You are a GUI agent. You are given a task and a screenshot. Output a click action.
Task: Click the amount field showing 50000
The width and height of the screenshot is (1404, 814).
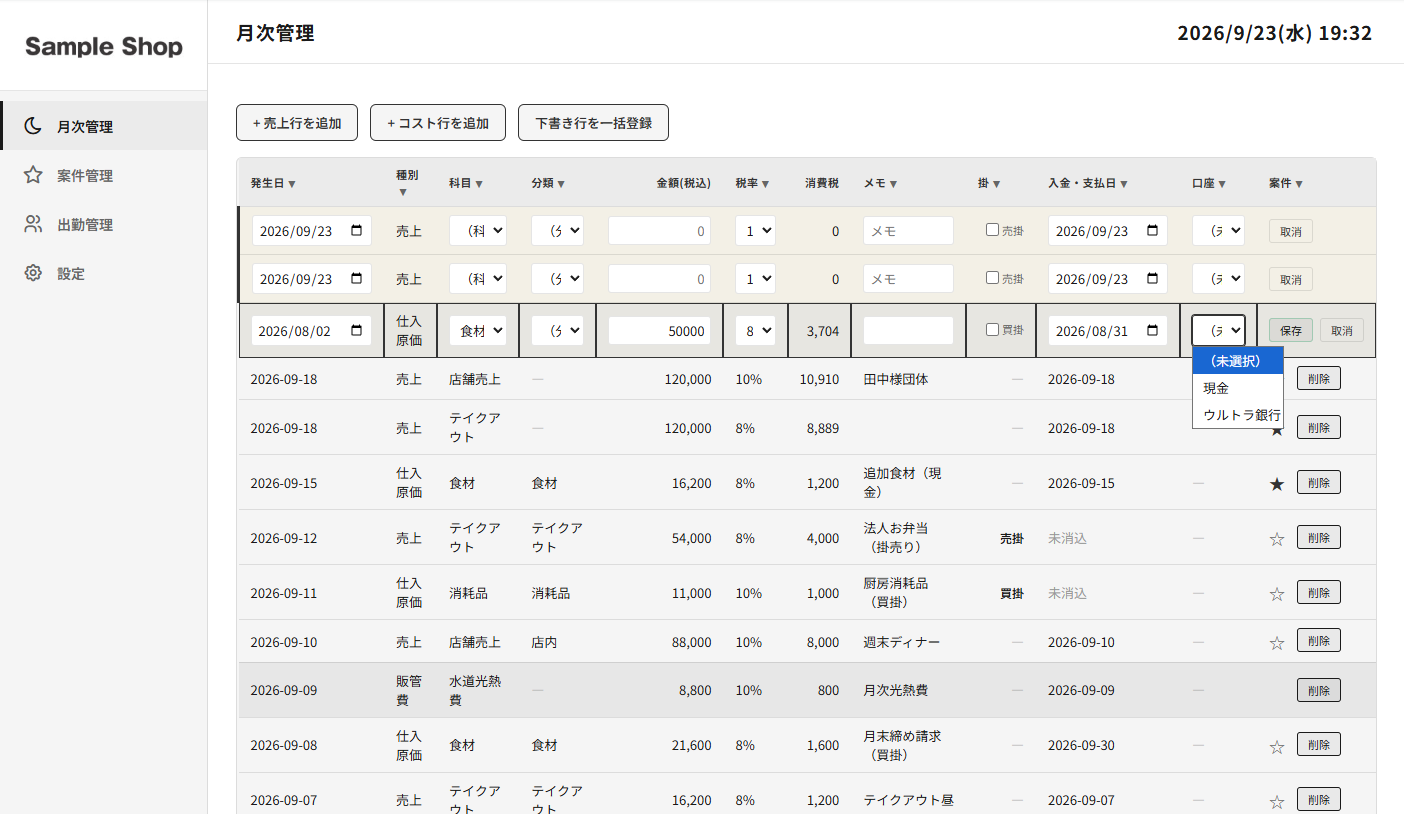tap(660, 331)
